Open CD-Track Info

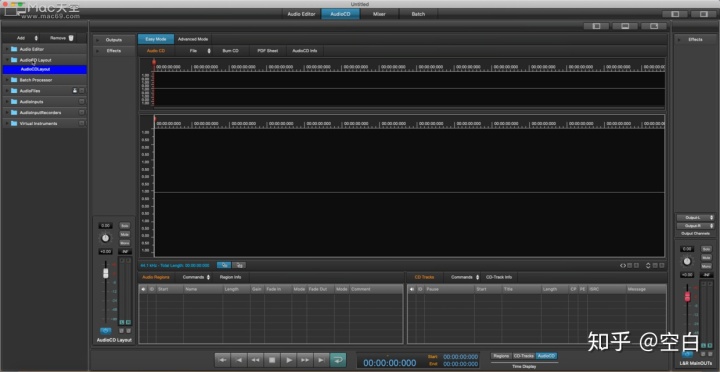pos(499,277)
